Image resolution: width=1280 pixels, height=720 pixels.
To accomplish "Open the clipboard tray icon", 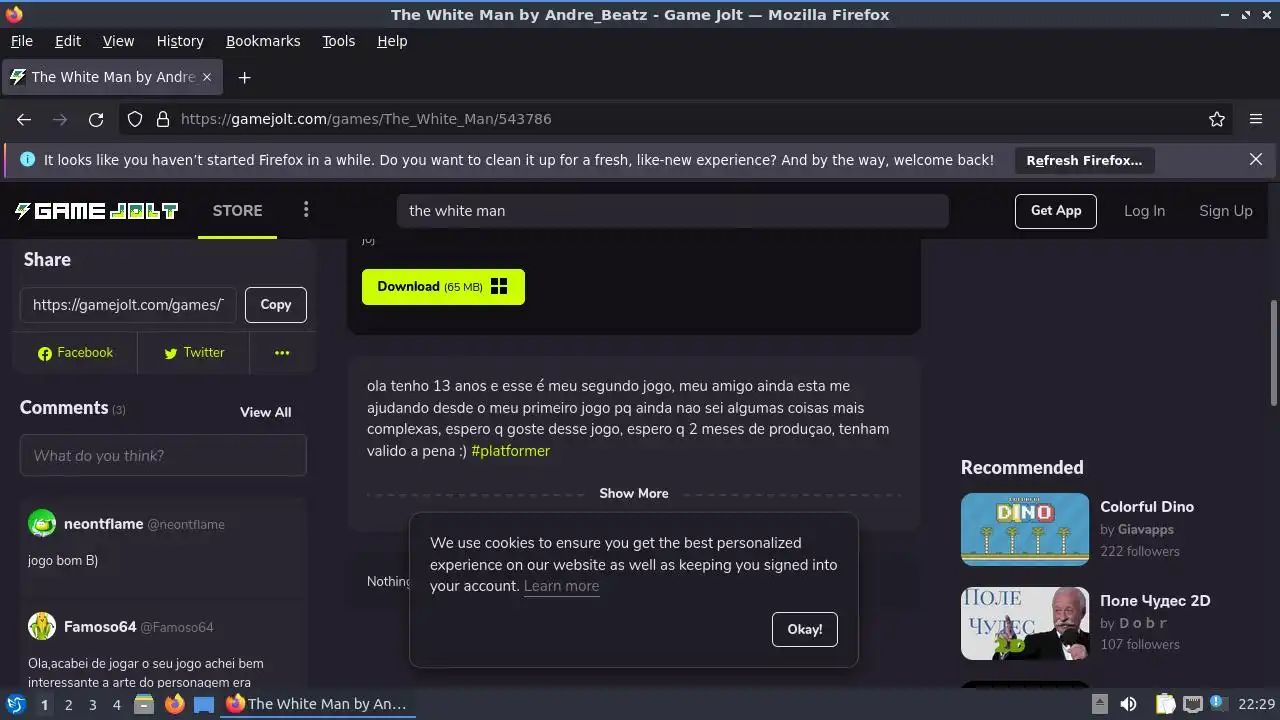I will (x=1165, y=704).
